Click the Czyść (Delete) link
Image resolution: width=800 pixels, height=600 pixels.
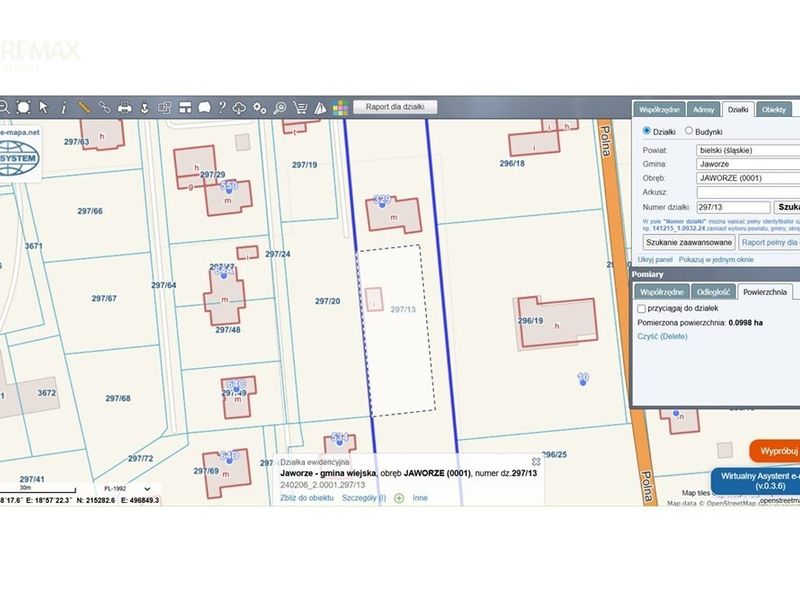click(x=662, y=336)
